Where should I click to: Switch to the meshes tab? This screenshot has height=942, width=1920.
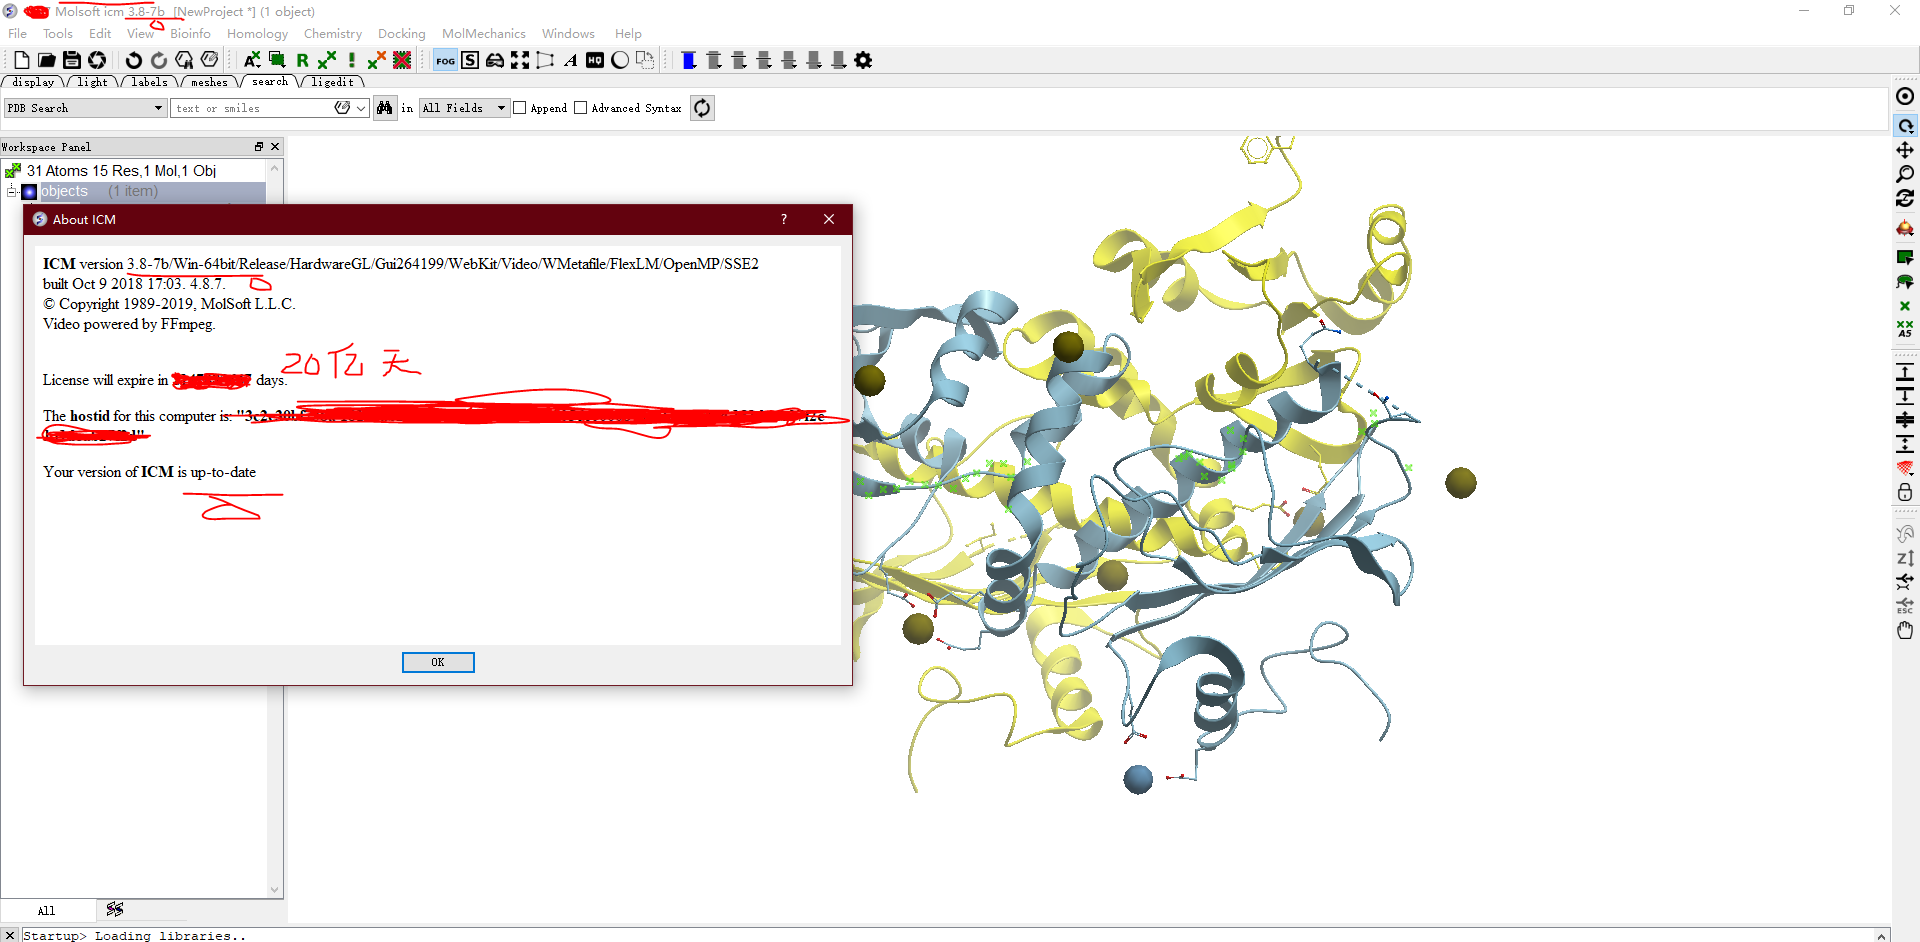209,82
